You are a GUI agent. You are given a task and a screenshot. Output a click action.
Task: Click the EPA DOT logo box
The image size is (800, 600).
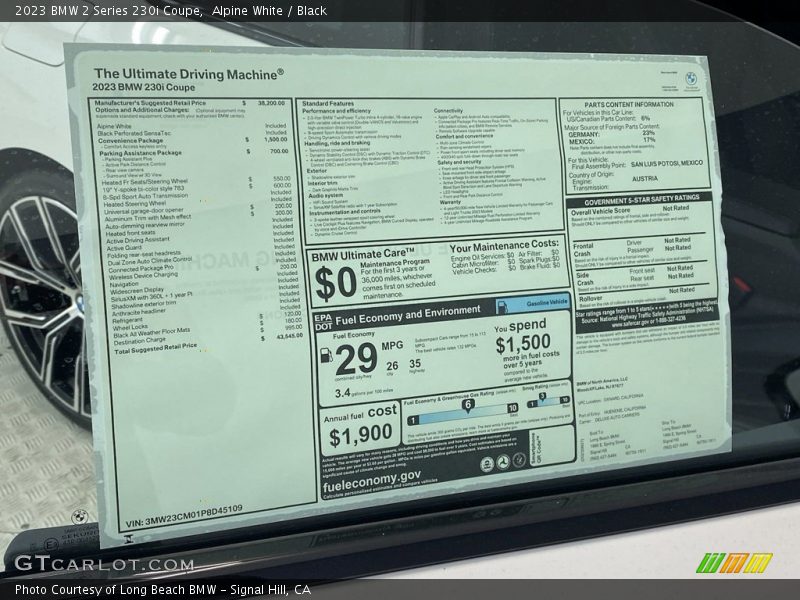pyautogui.click(x=323, y=322)
